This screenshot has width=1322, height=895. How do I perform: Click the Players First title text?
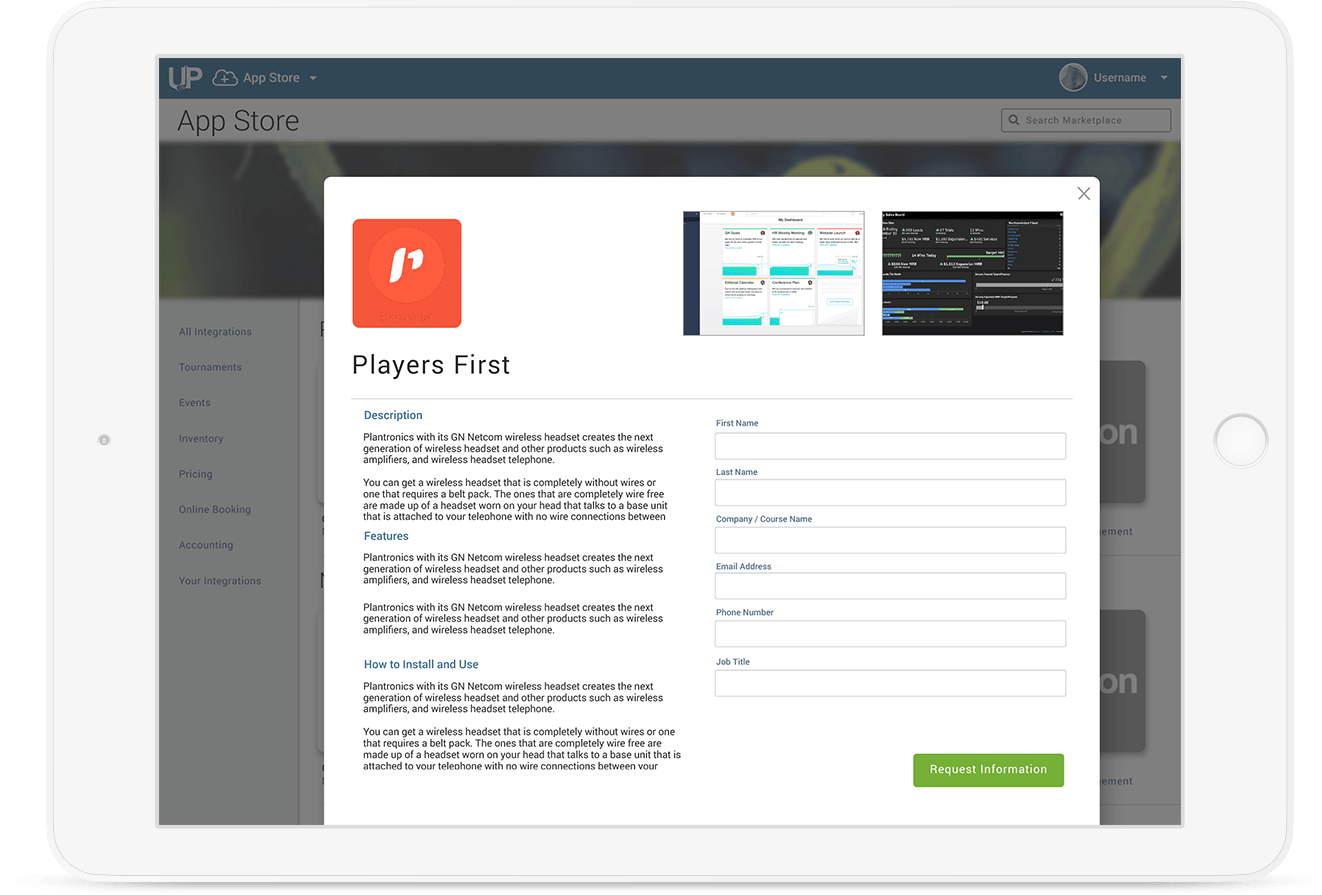tap(431, 365)
